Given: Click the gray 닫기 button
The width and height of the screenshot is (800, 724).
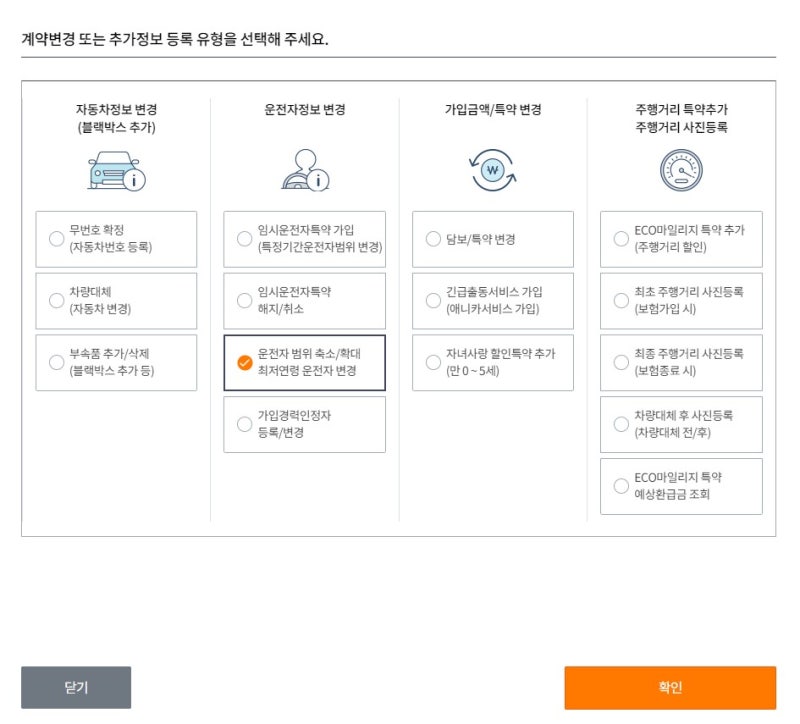Looking at the screenshot, I should point(76,687).
